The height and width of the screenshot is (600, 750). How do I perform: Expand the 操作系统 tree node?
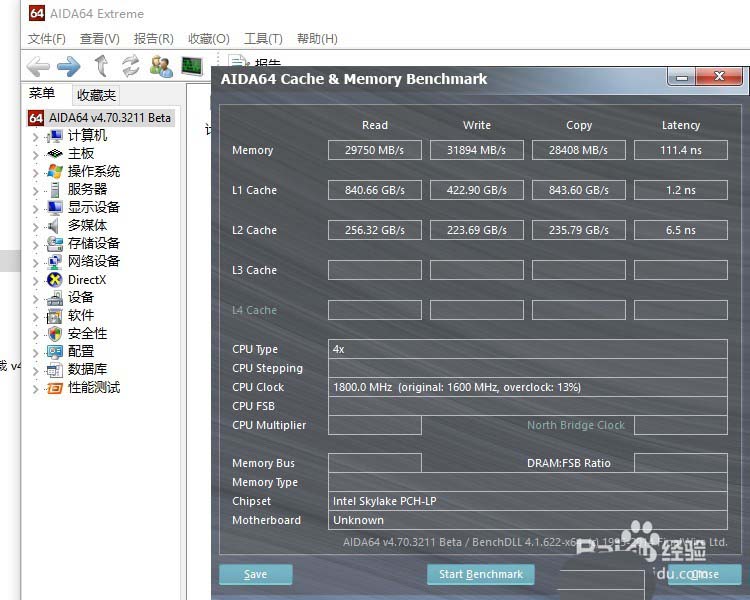point(35,173)
